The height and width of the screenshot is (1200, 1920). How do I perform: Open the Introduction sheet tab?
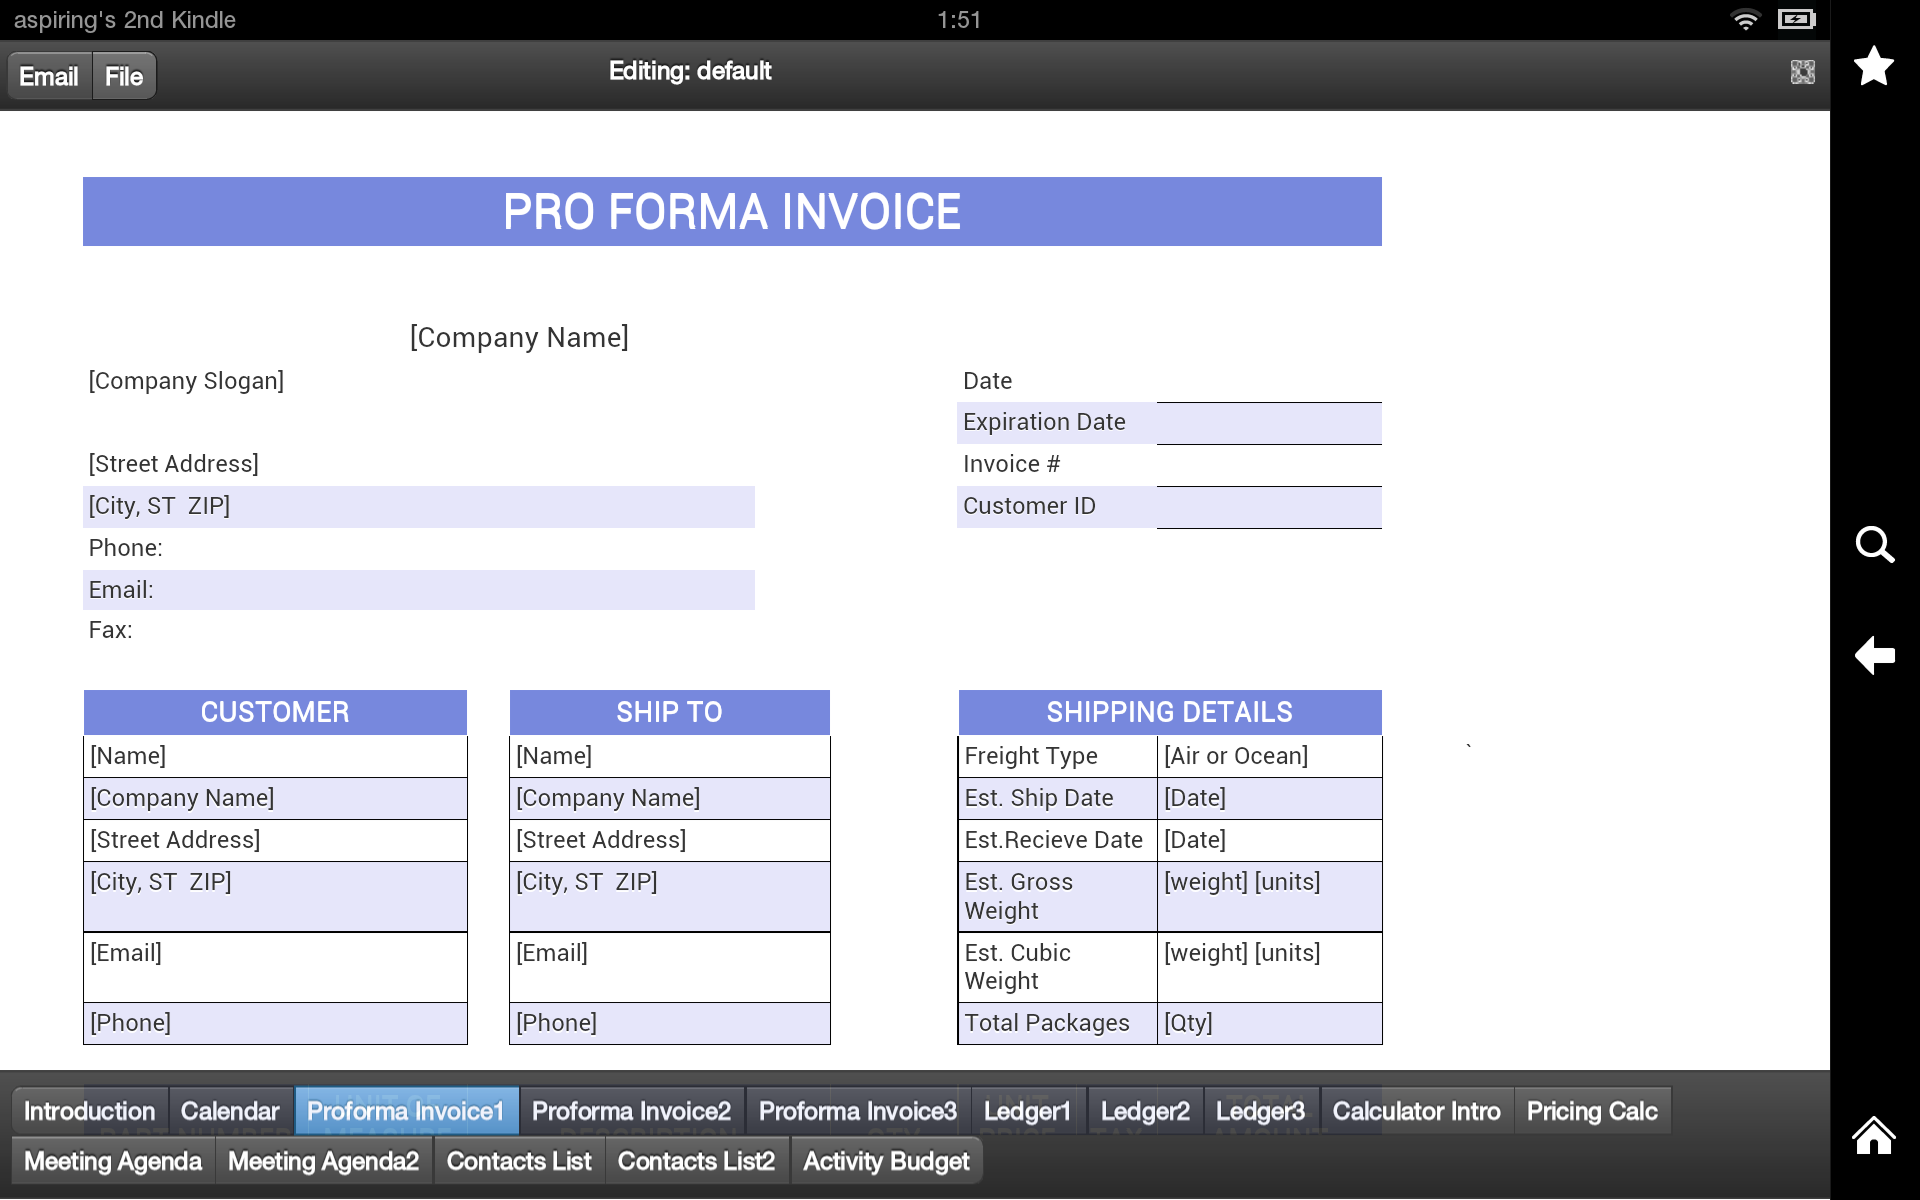click(89, 1110)
